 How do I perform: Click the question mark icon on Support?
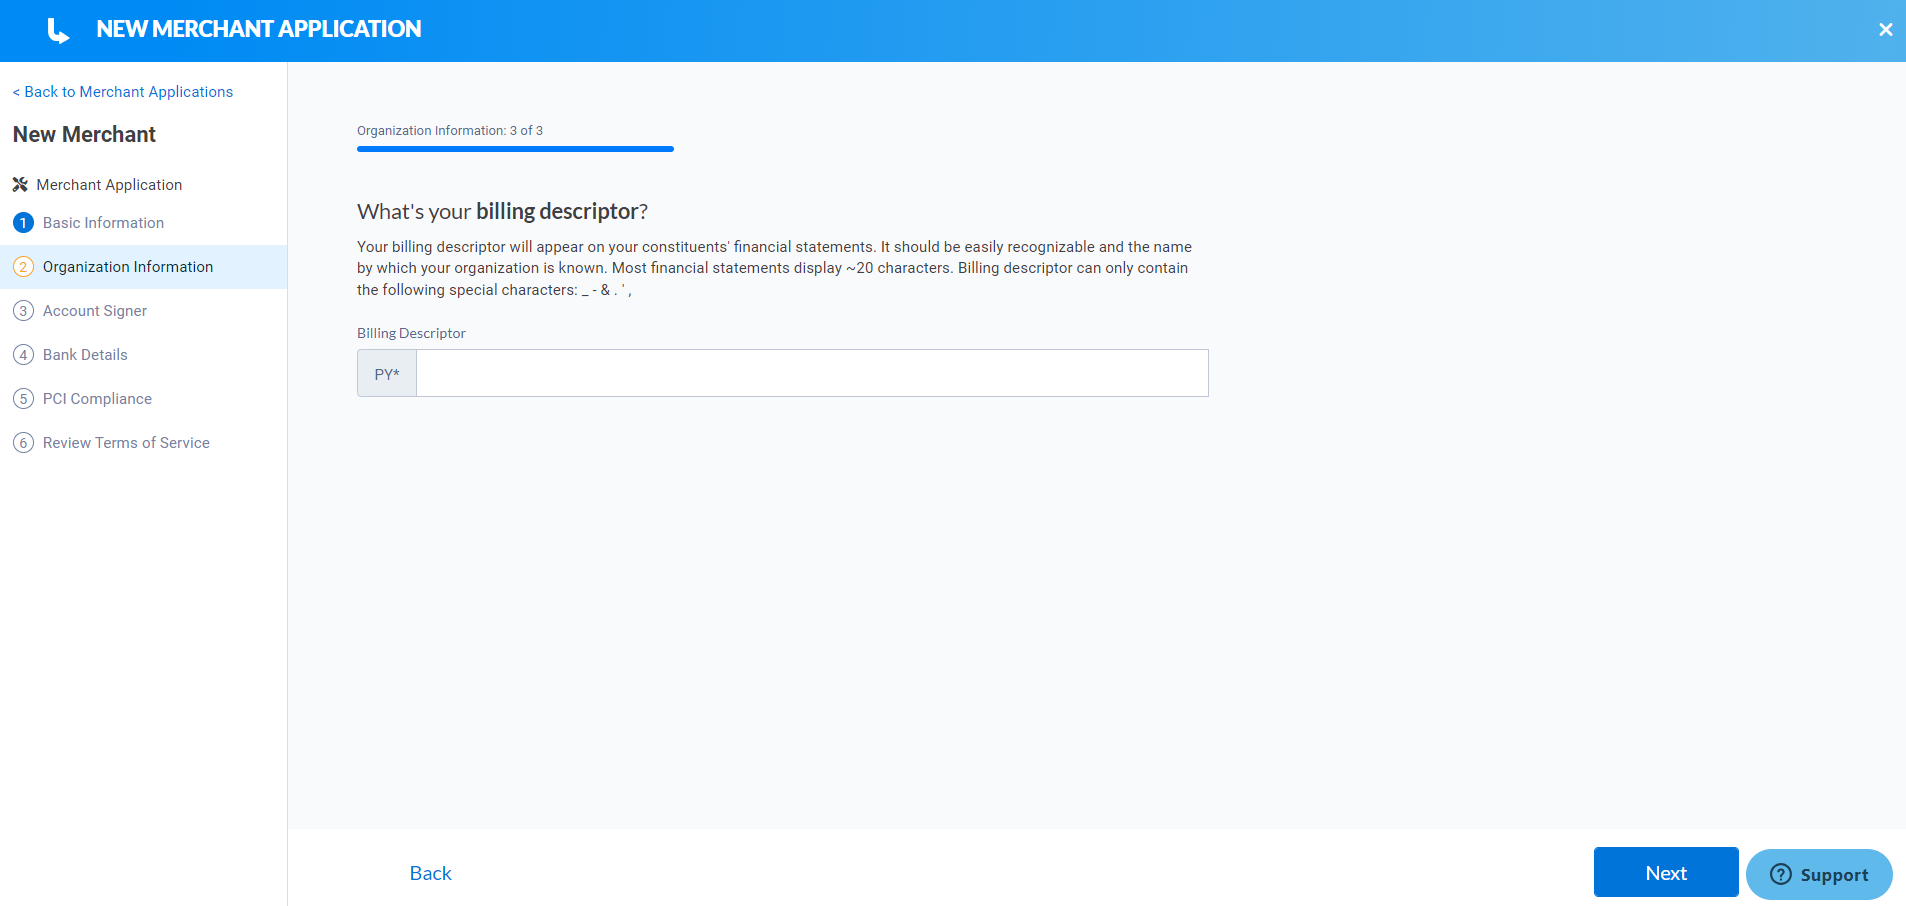(1781, 874)
